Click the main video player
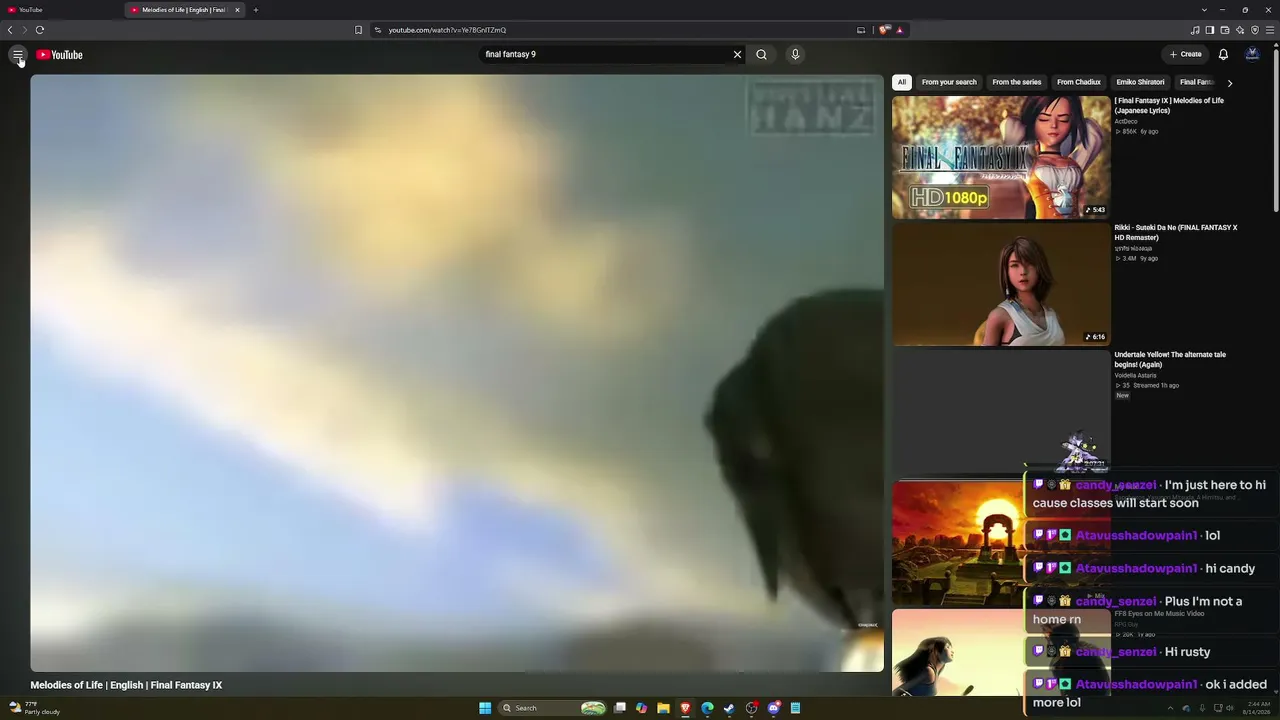The height and width of the screenshot is (720, 1280). pos(457,372)
